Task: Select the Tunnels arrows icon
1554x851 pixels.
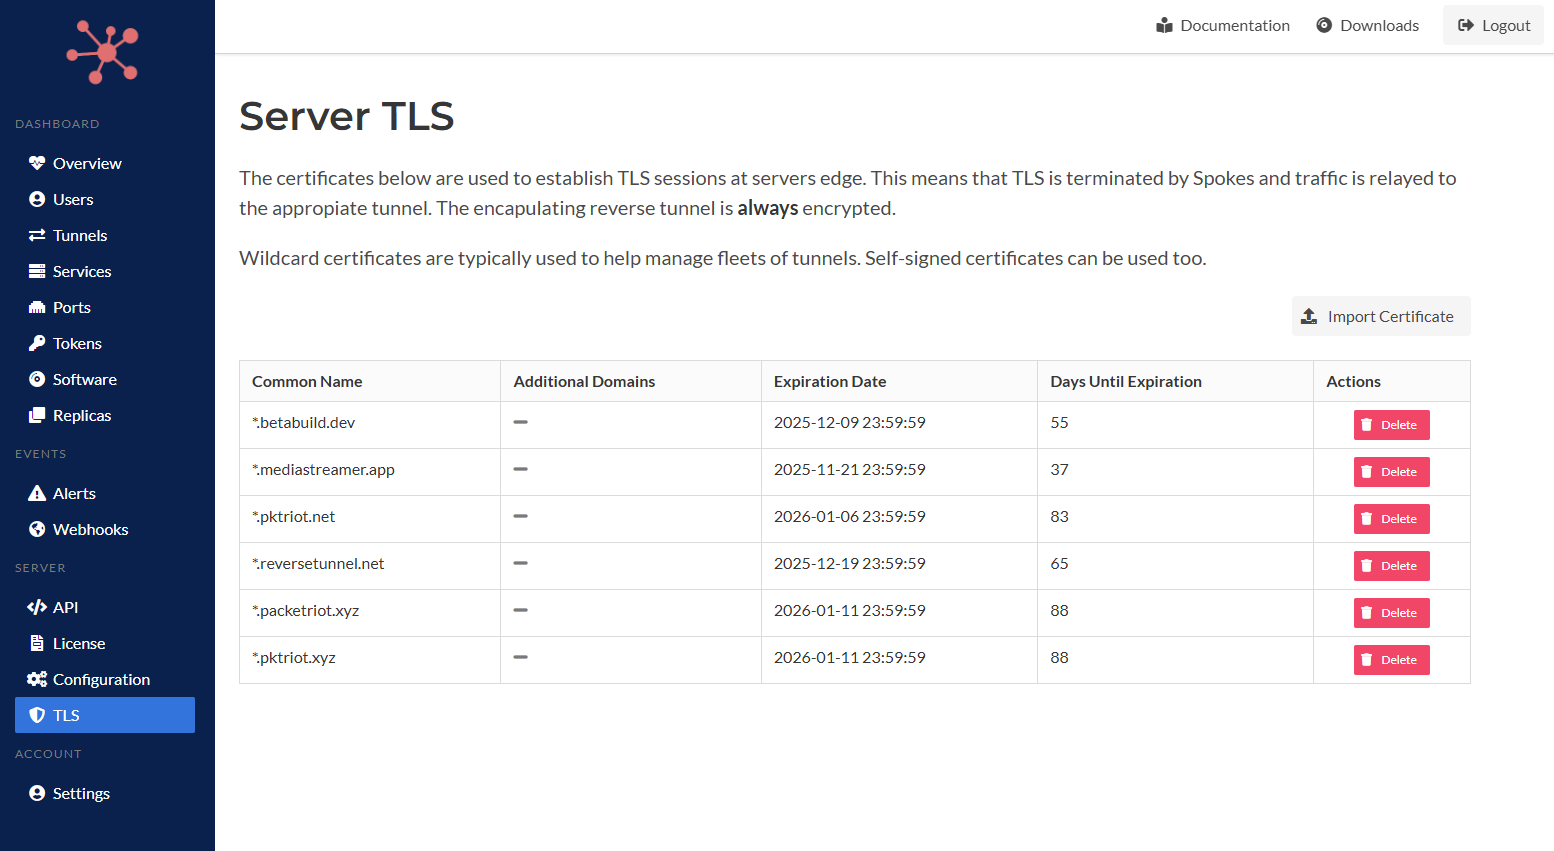Action: (x=37, y=235)
